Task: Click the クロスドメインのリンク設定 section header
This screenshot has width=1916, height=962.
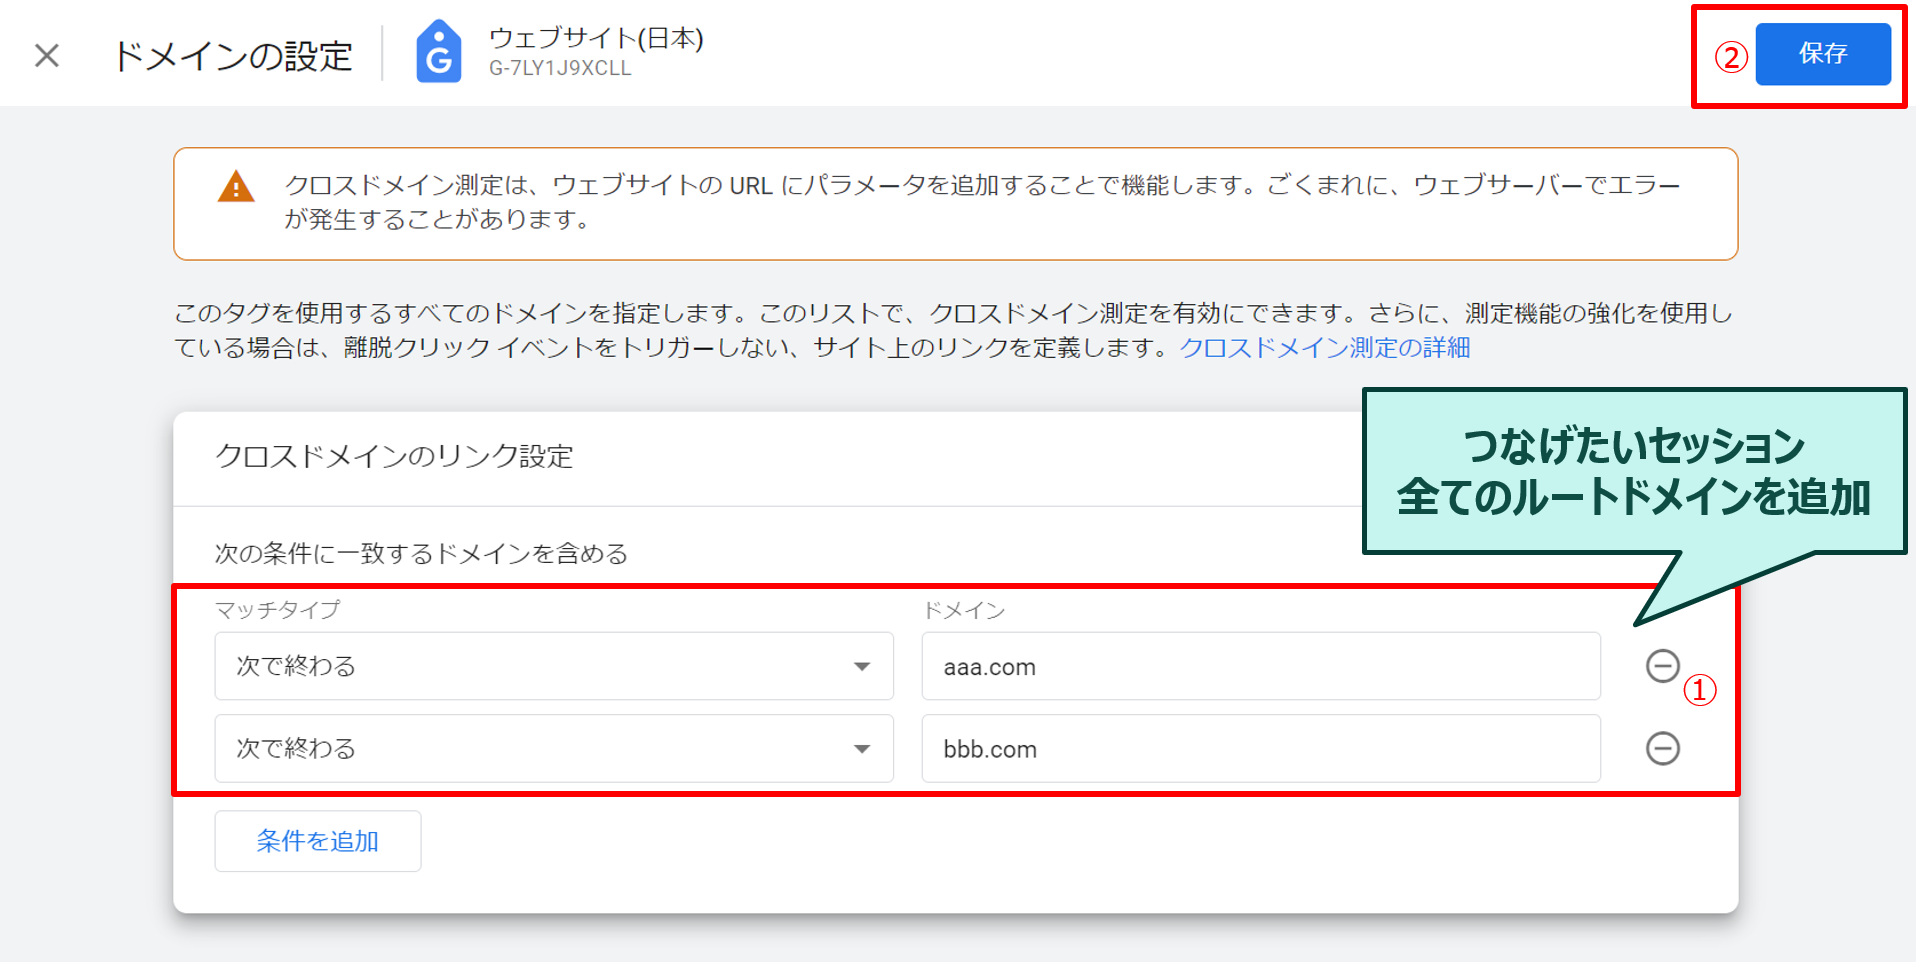Action: point(394,457)
